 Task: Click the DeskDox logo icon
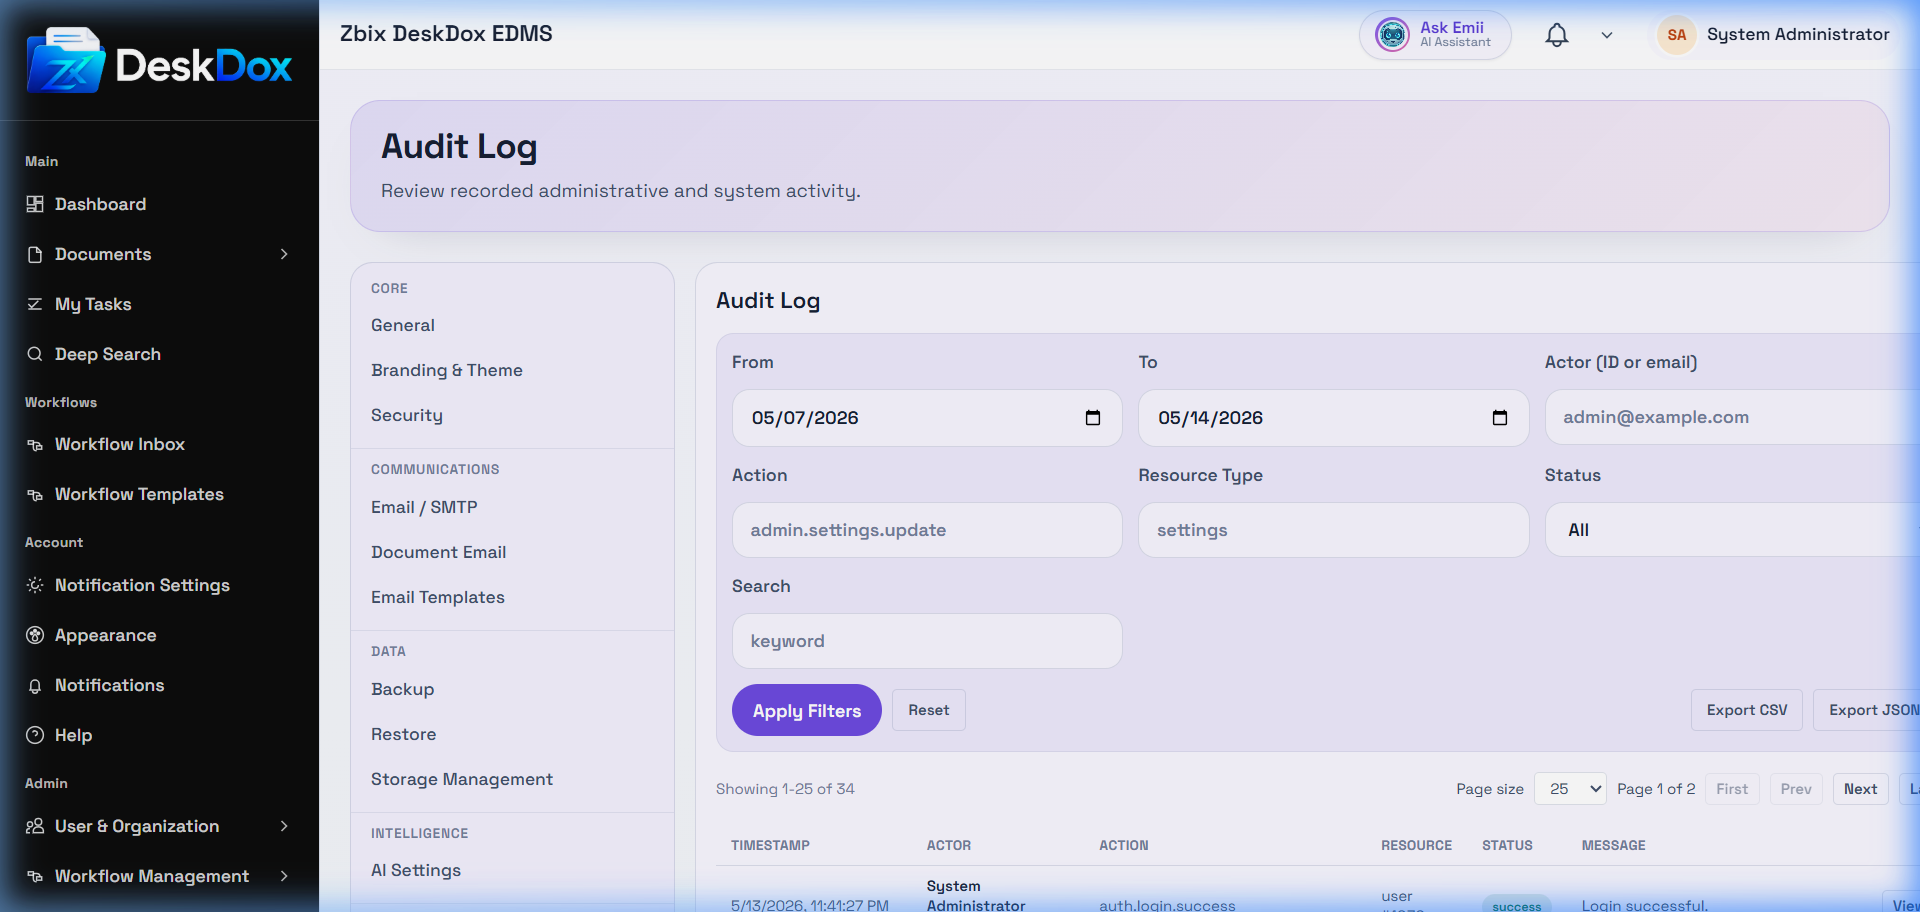tap(66, 61)
